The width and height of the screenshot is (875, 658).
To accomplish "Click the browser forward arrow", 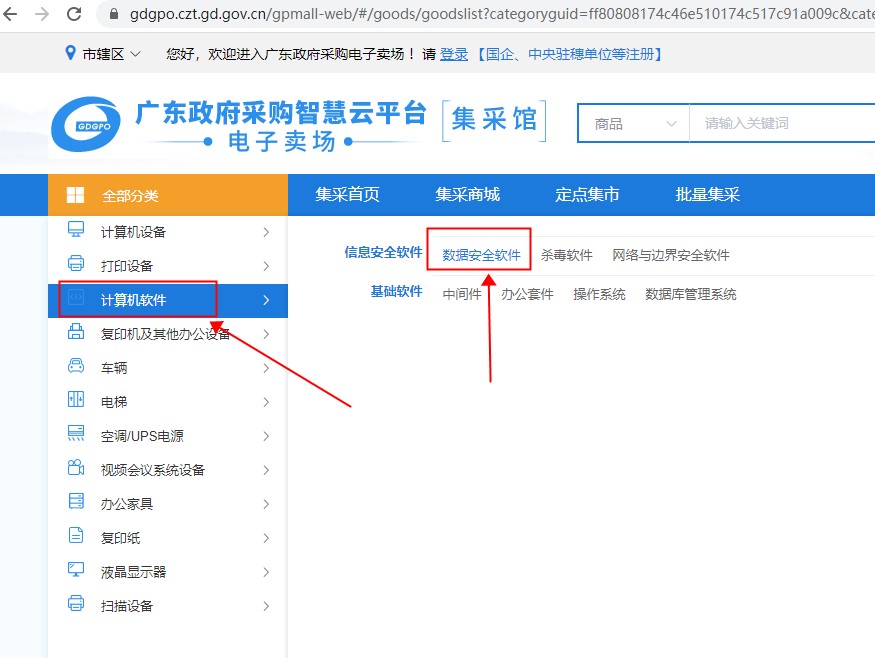I will tap(42, 13).
